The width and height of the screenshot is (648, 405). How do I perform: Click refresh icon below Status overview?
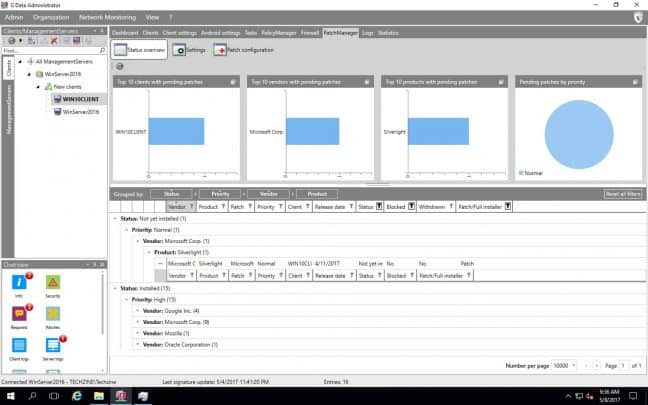pyautogui.click(x=119, y=66)
